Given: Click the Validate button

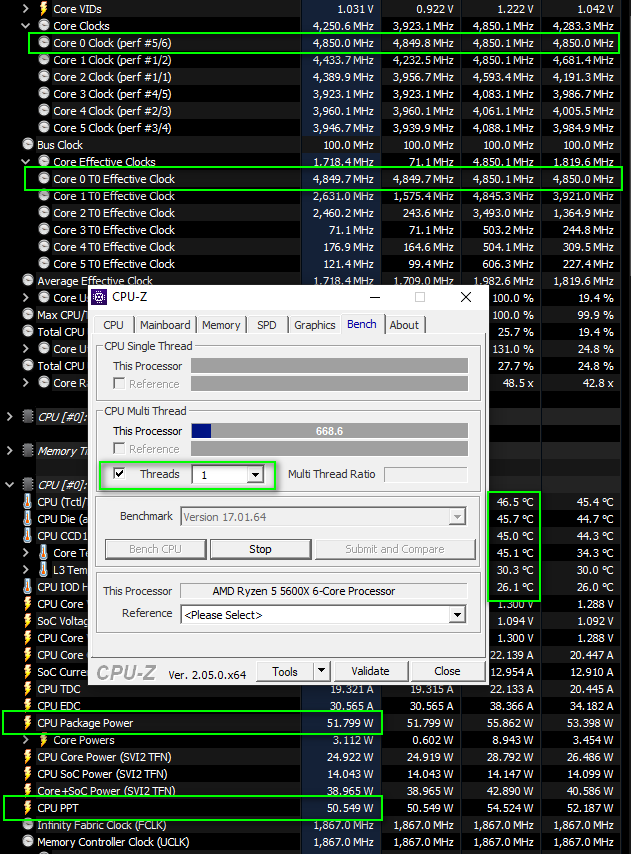Looking at the screenshot, I should coord(370,671).
